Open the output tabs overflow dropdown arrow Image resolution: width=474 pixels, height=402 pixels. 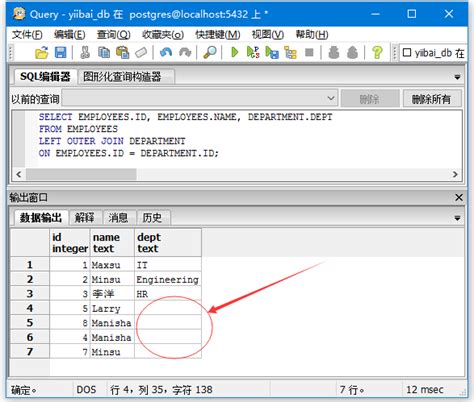coord(457,218)
